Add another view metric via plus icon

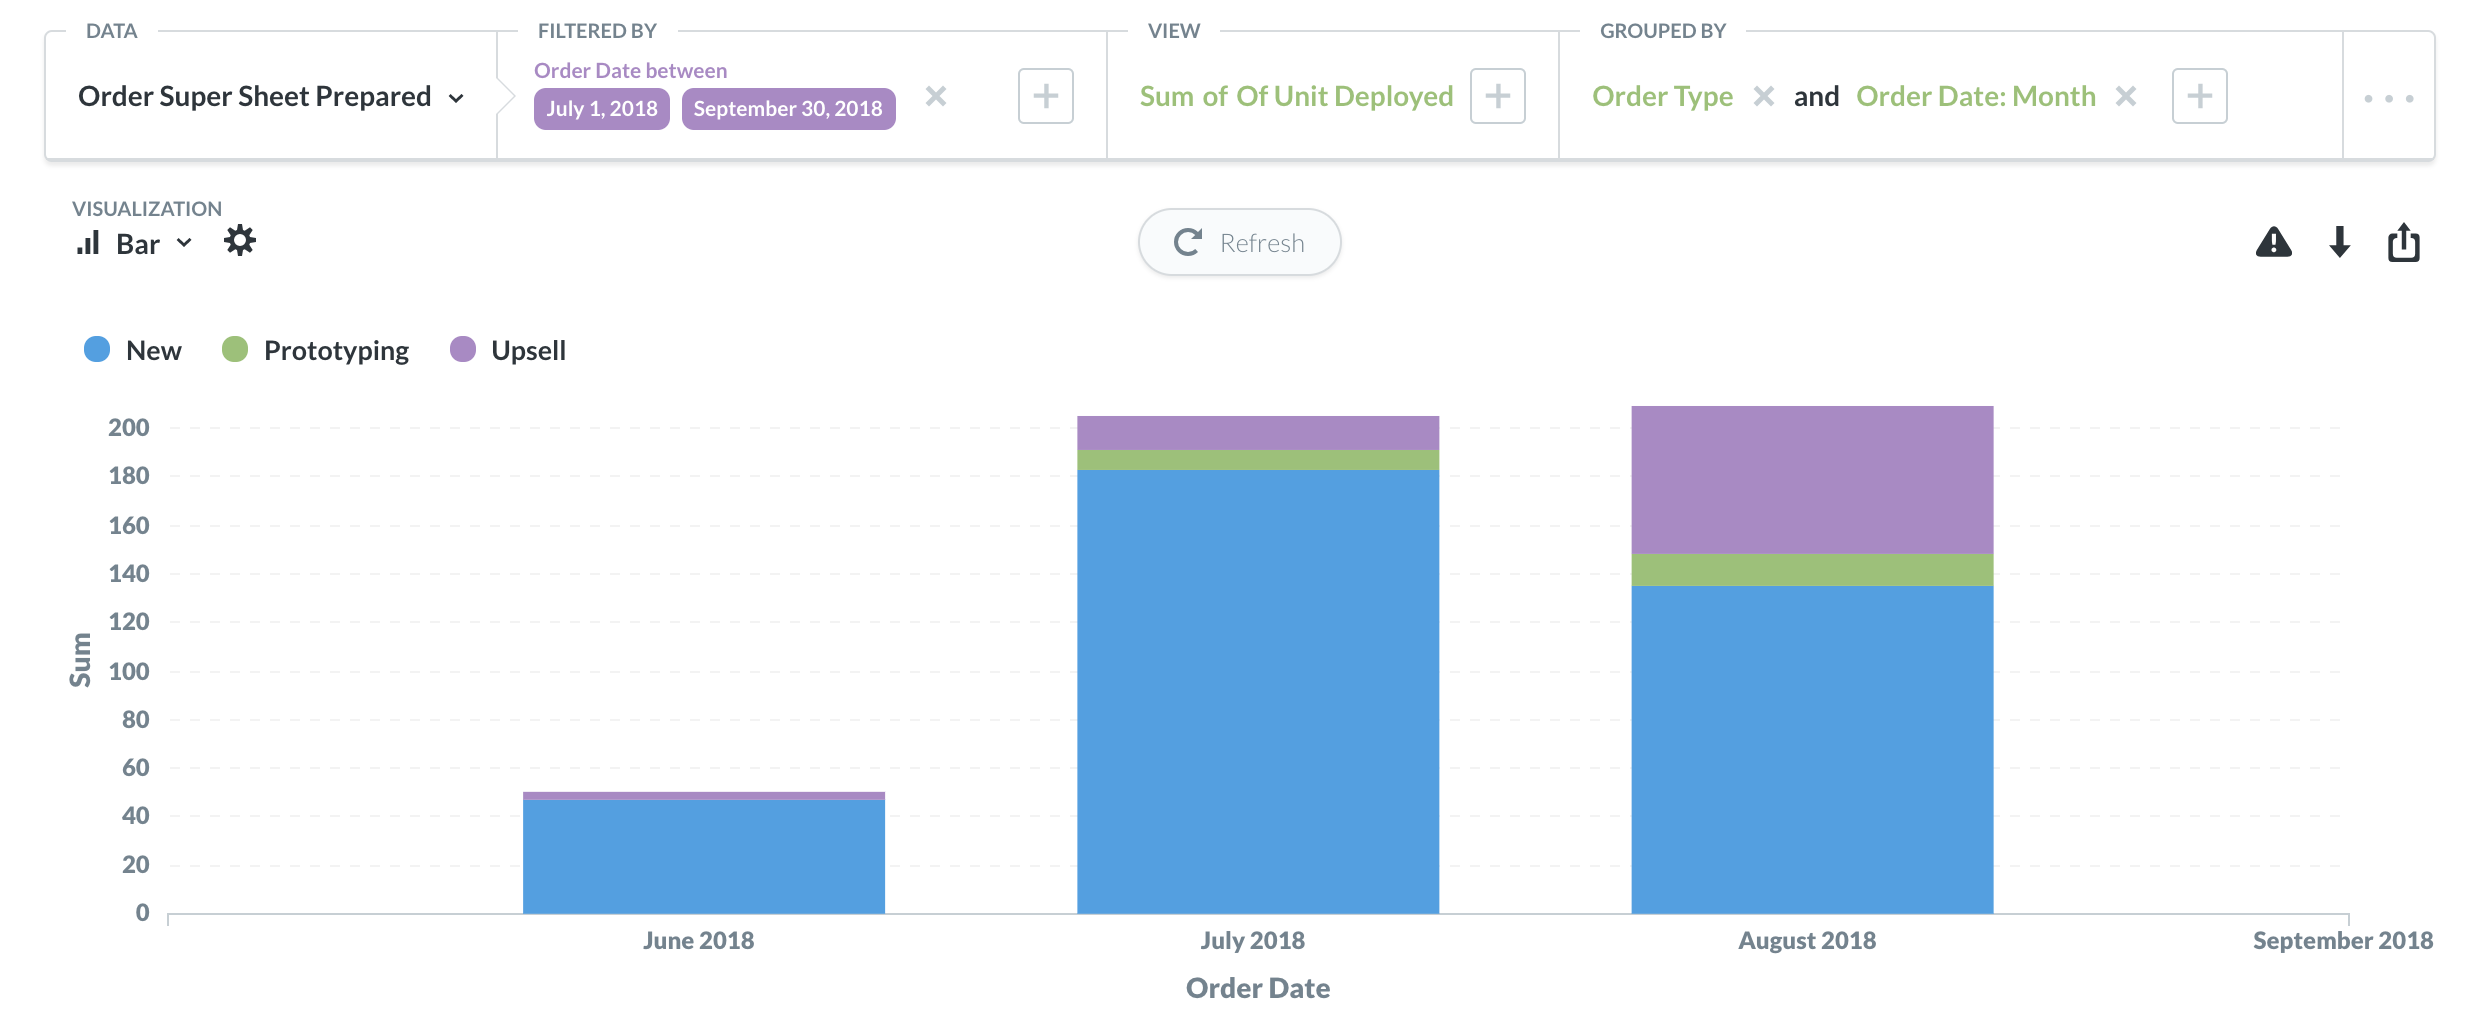click(x=1497, y=96)
